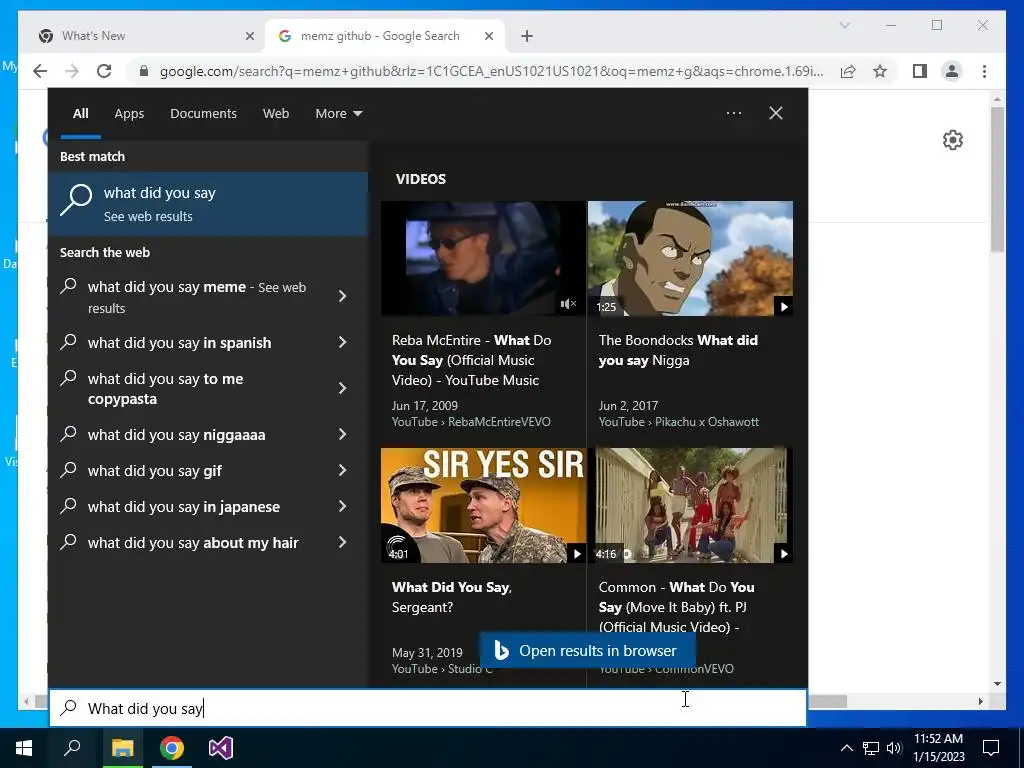Expand arrow for 'in spanish' suggestion
This screenshot has height=768, width=1024.
[343, 342]
